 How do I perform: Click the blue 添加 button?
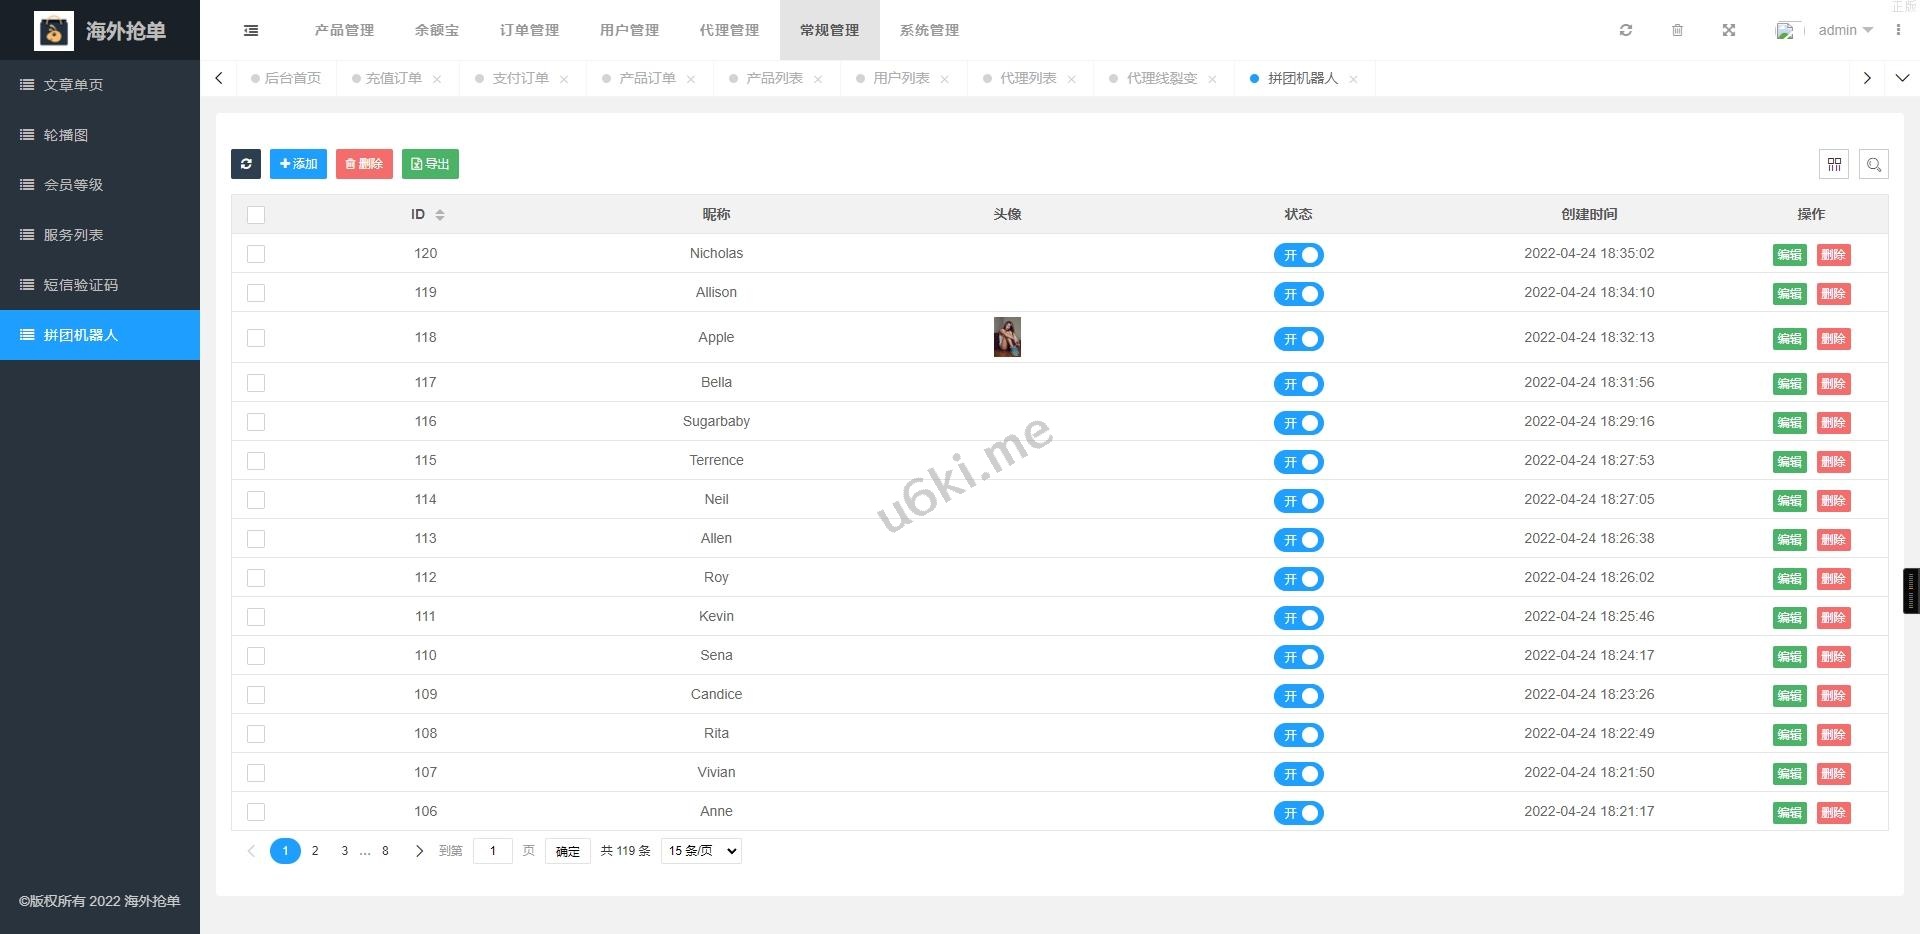coord(298,164)
